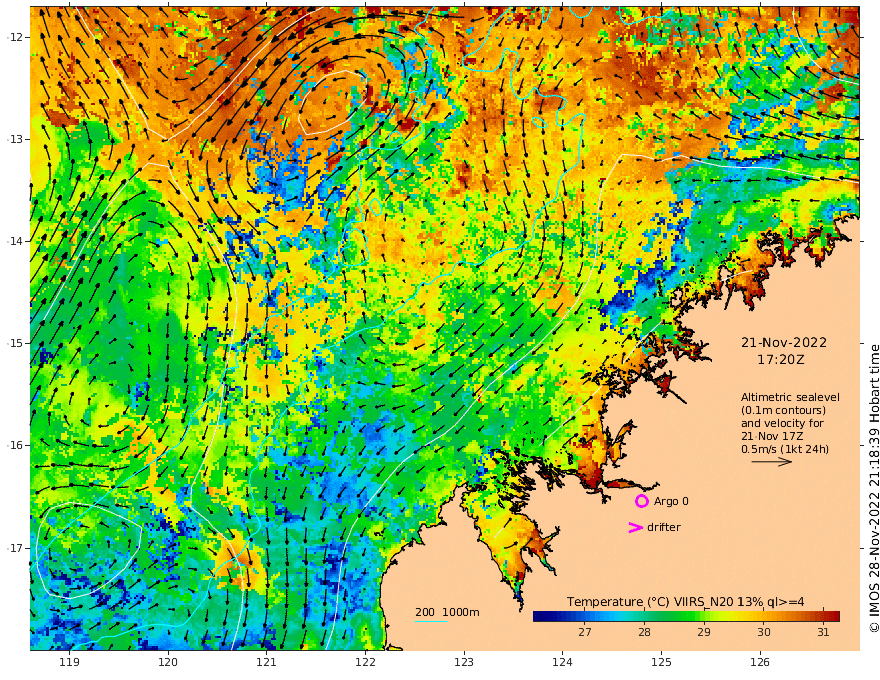Click the '(0.1m contours)' caption line
This screenshot has width=880, height=680.
(783, 410)
